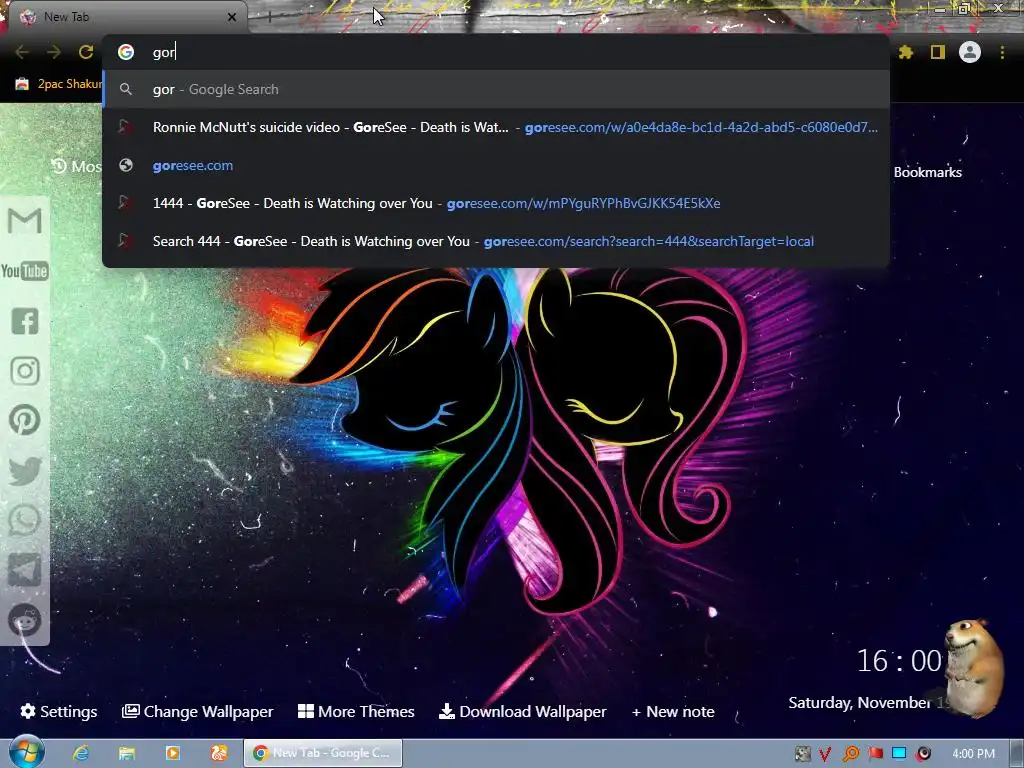The height and width of the screenshot is (768, 1024).
Task: Open the Chrome extensions puzzle icon
Action: tap(906, 52)
